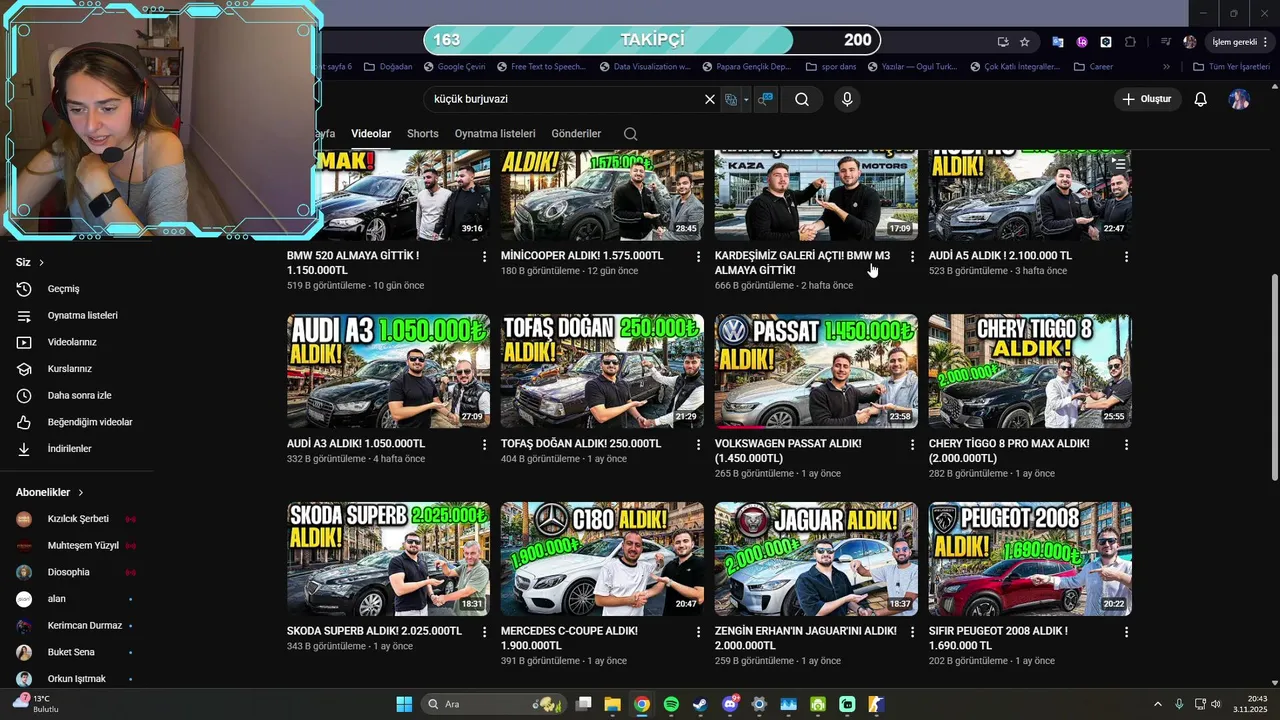Show more bookmarks with double chevron

(1166, 67)
